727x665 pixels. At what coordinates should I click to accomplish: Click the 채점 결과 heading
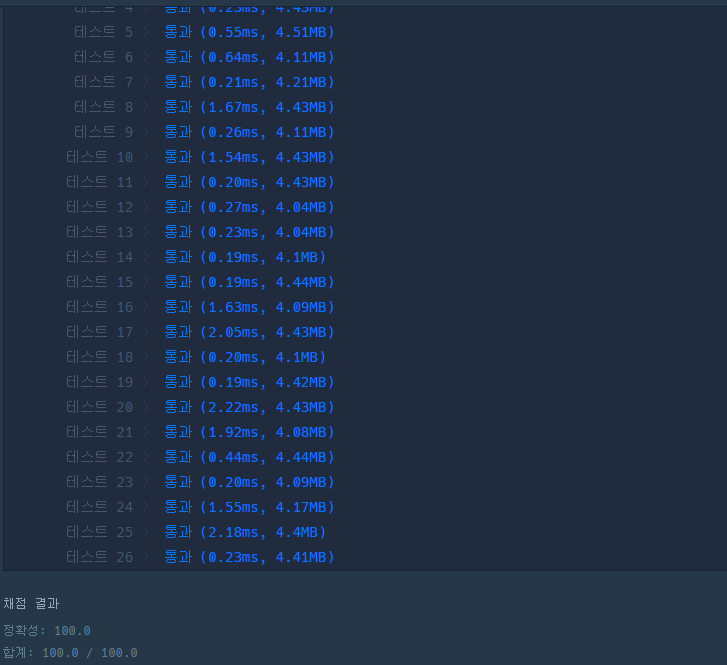tap(31, 603)
